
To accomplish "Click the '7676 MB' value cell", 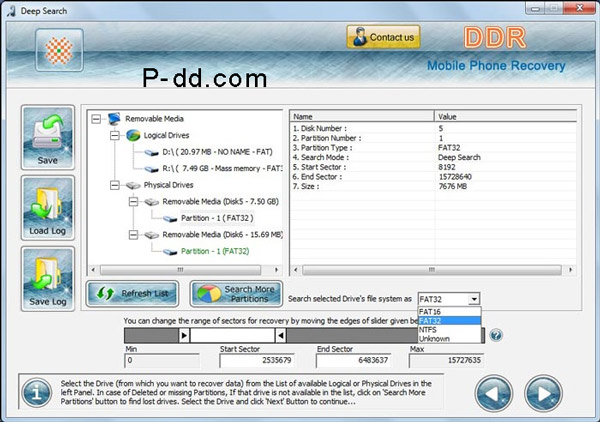I will point(452,186).
